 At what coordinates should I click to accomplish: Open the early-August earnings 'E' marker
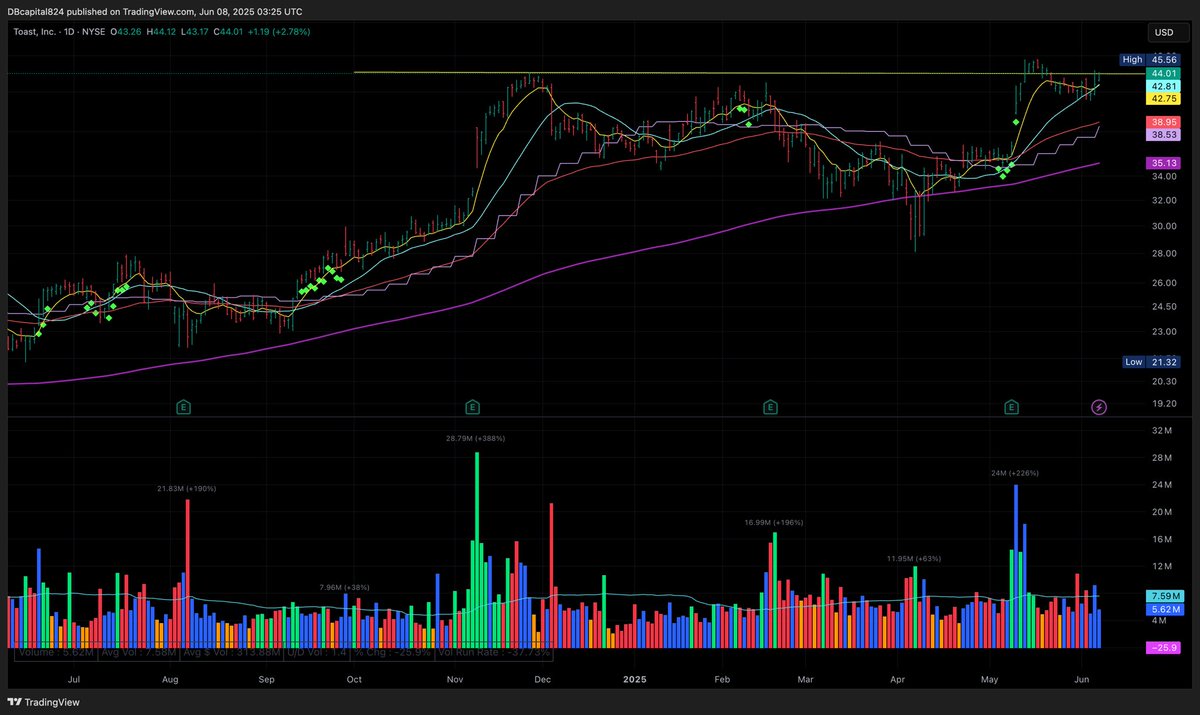(183, 406)
